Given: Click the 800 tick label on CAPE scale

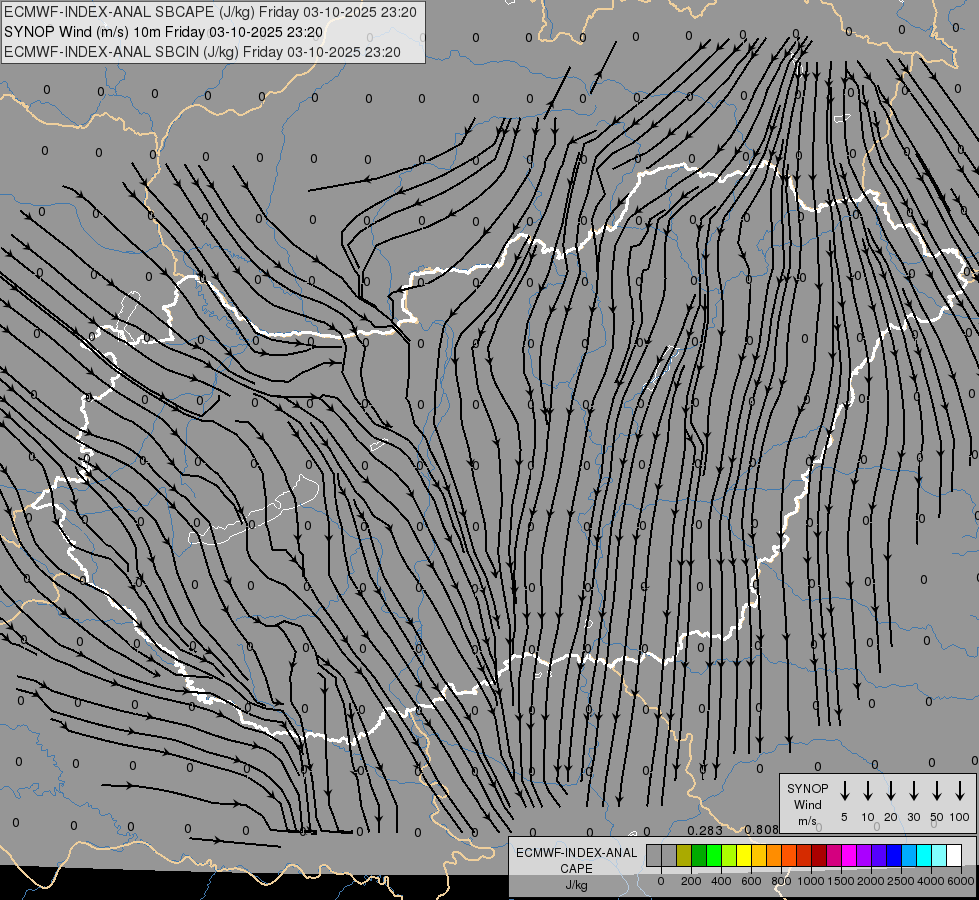Looking at the screenshot, I should pyautogui.click(x=781, y=881).
